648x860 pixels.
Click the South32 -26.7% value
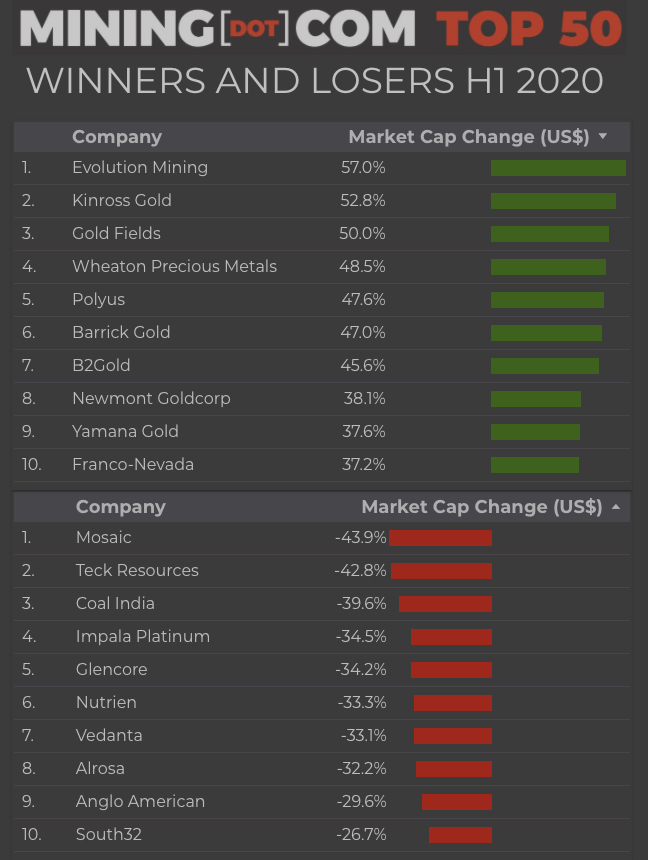click(x=362, y=834)
